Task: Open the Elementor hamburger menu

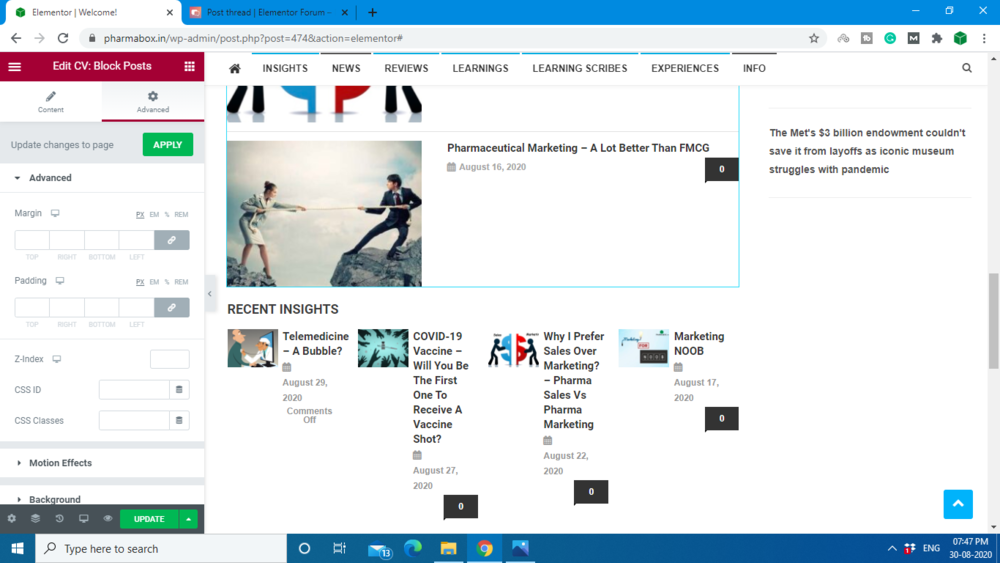Action: pyautogui.click(x=14, y=66)
